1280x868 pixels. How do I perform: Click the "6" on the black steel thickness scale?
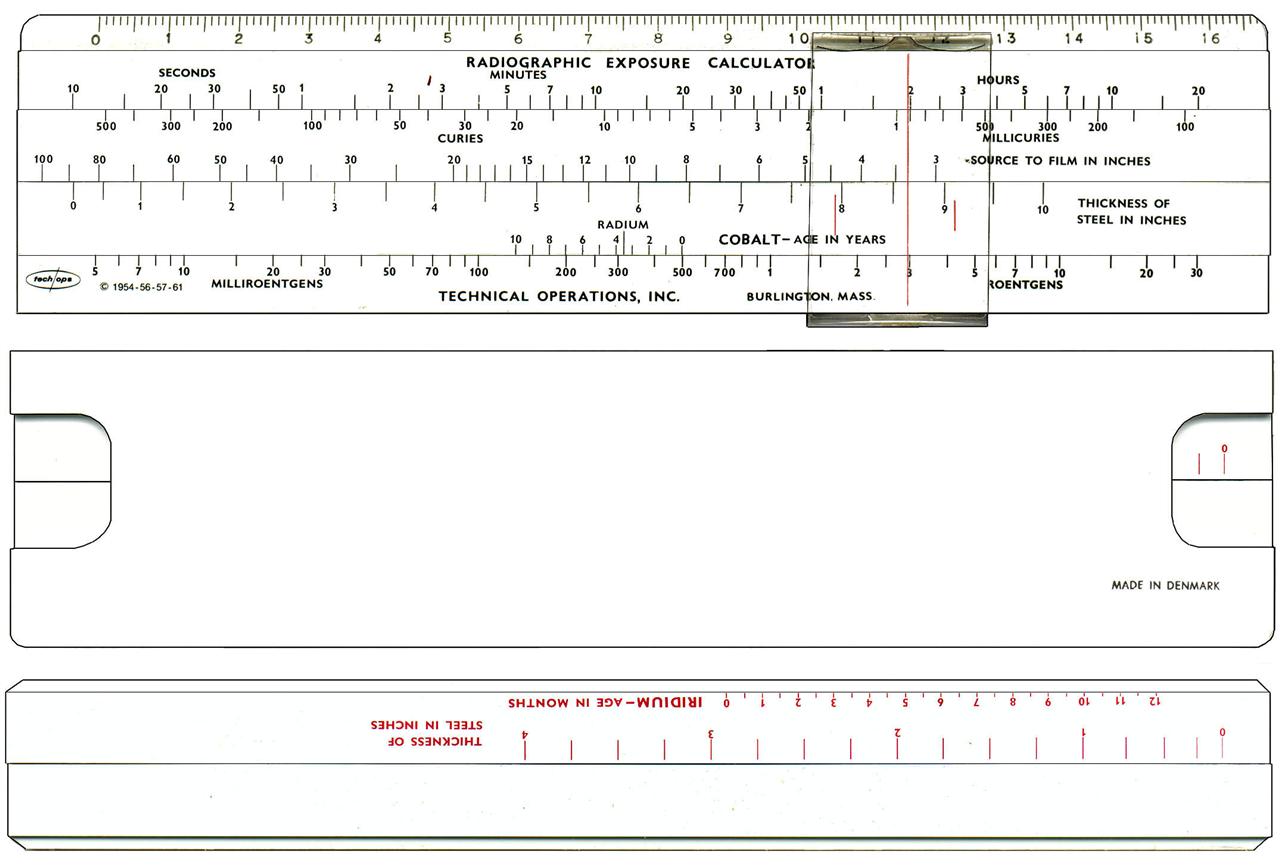click(638, 208)
